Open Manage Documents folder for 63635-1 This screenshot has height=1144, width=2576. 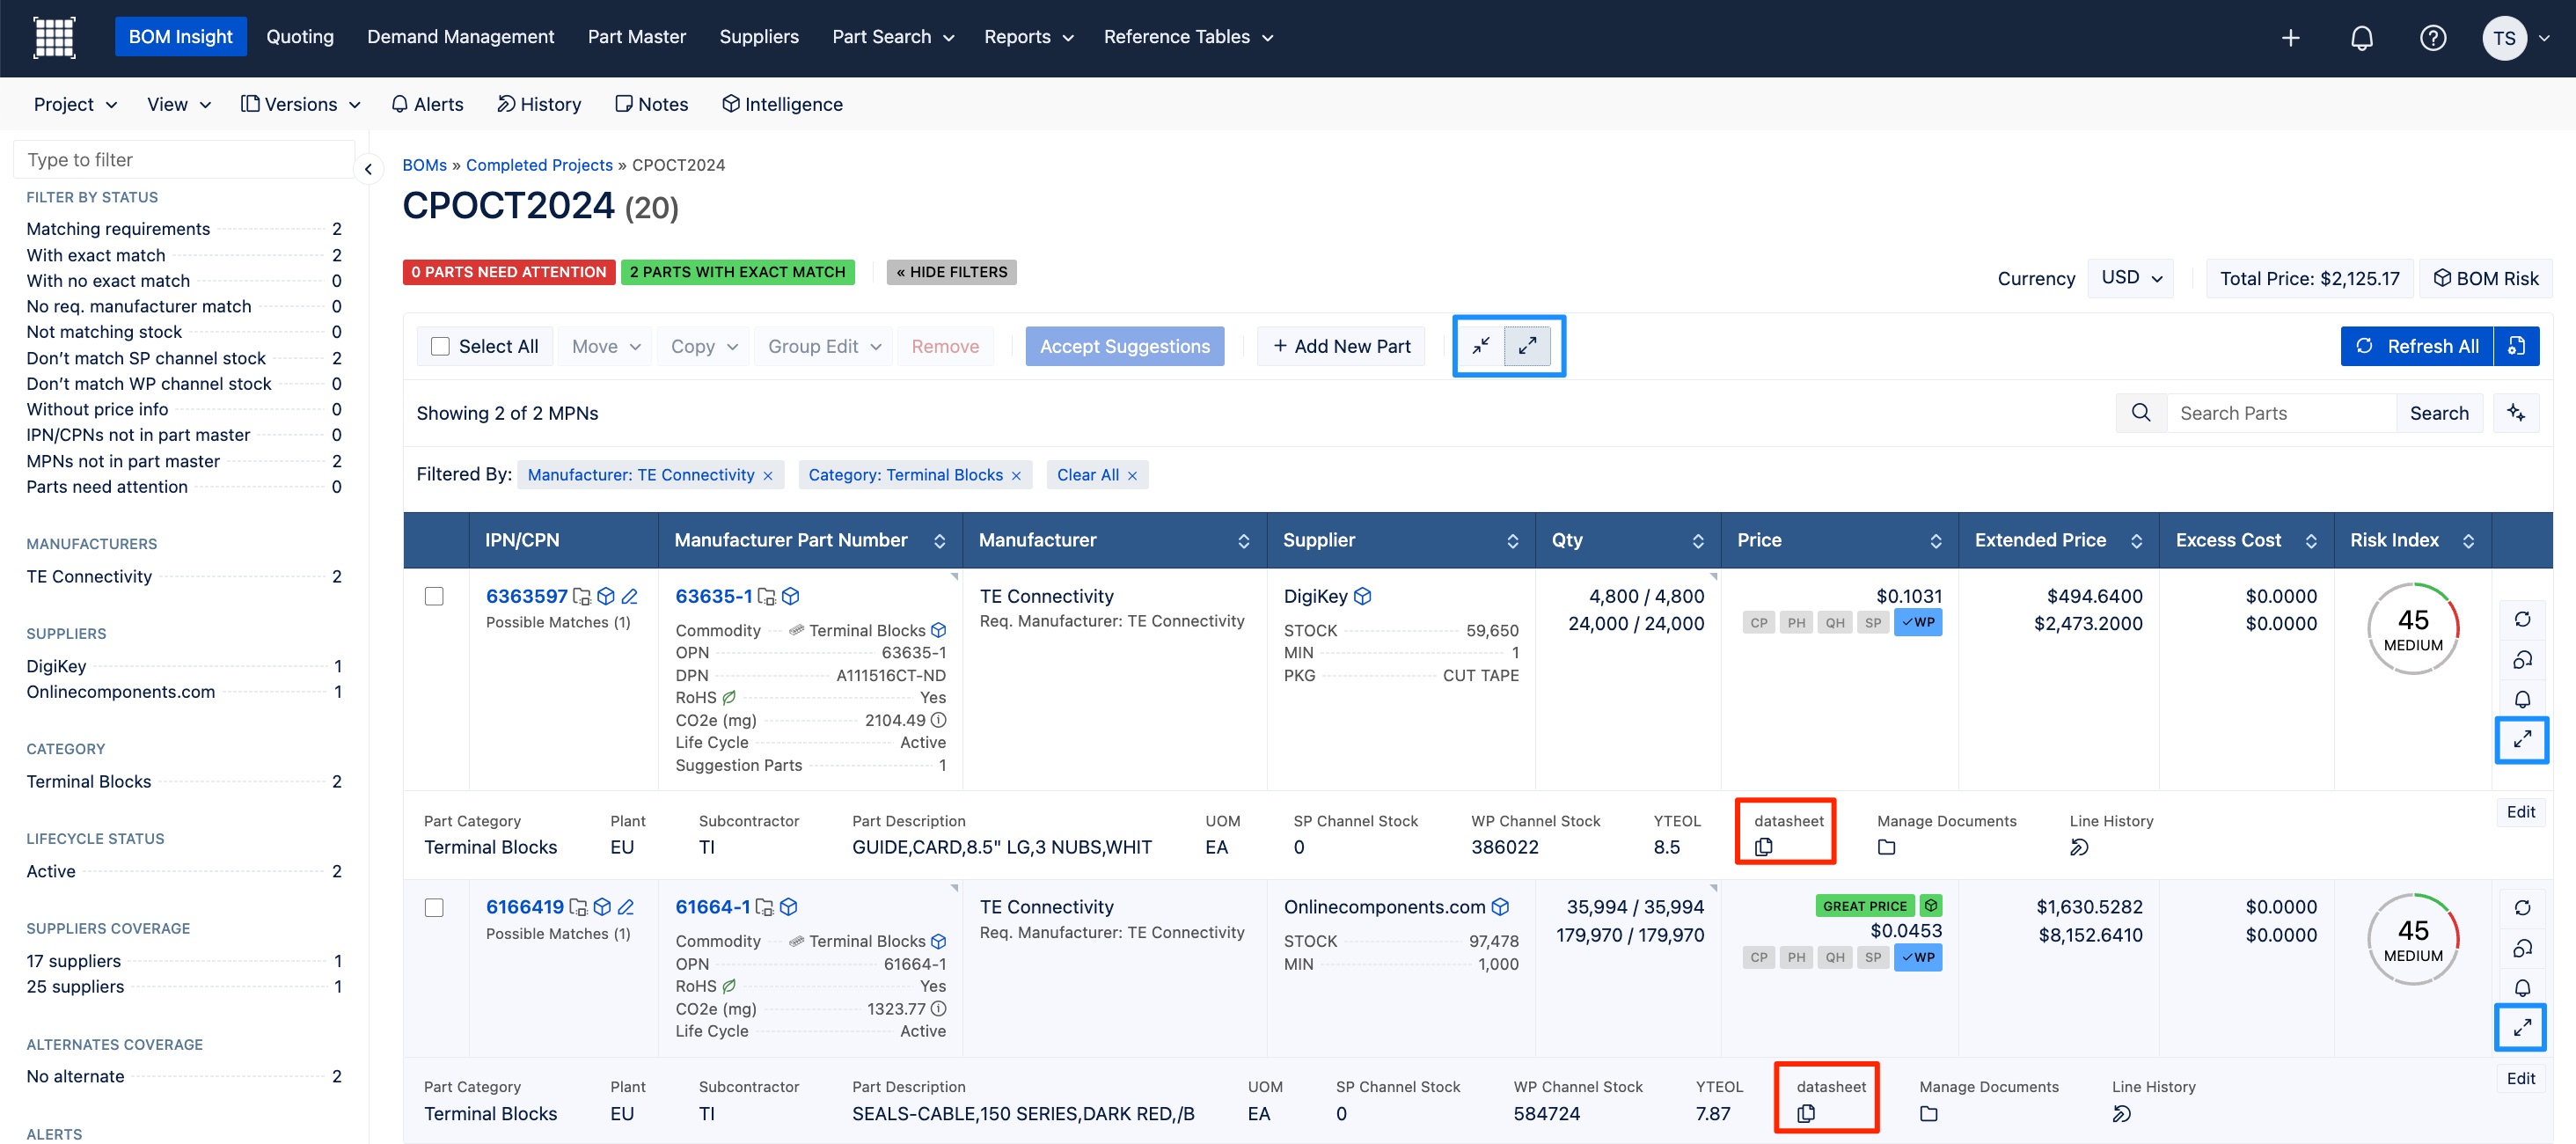1886,847
